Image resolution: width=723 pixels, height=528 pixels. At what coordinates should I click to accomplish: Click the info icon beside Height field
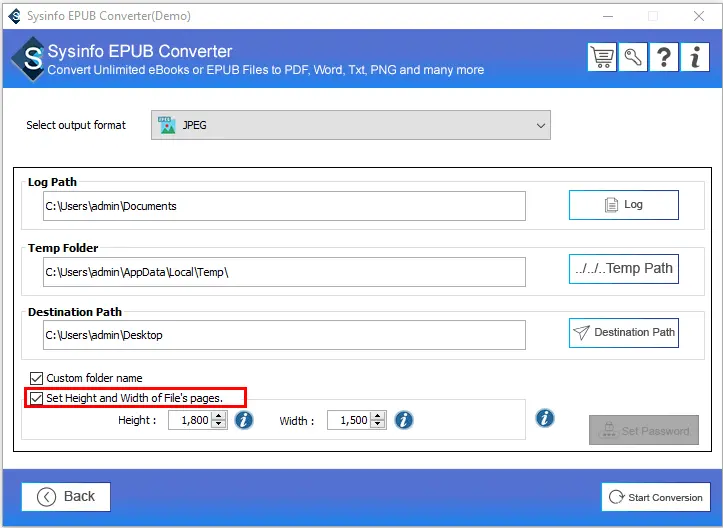[x=244, y=420]
